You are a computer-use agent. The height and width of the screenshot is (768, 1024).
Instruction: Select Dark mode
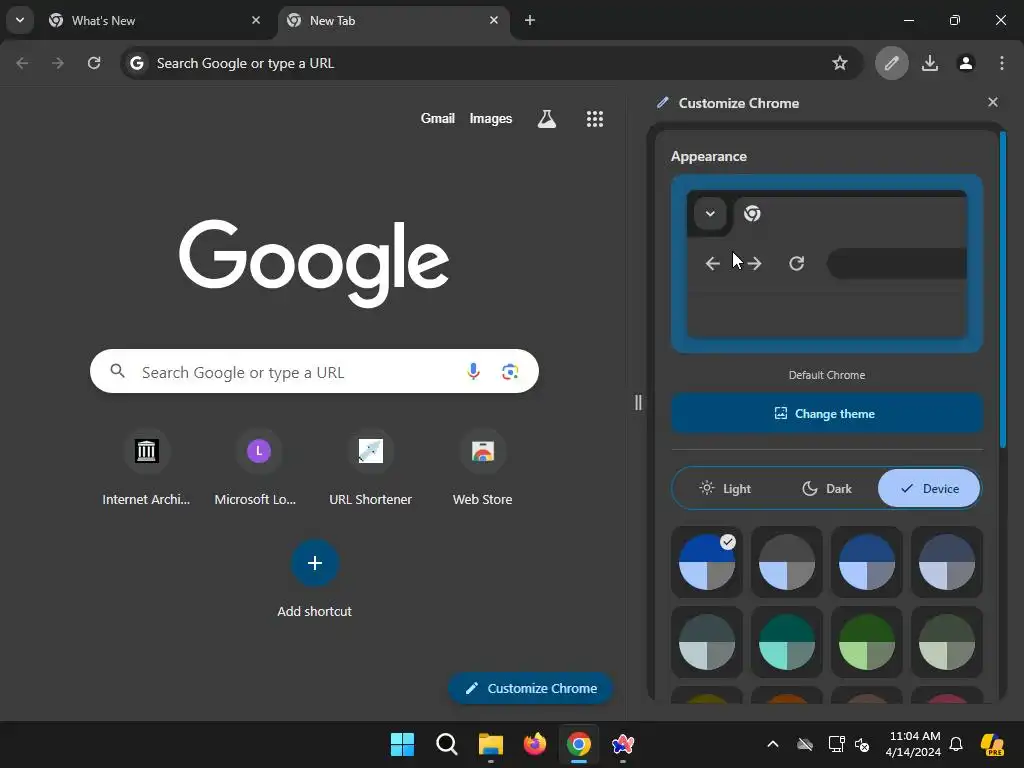(x=827, y=488)
